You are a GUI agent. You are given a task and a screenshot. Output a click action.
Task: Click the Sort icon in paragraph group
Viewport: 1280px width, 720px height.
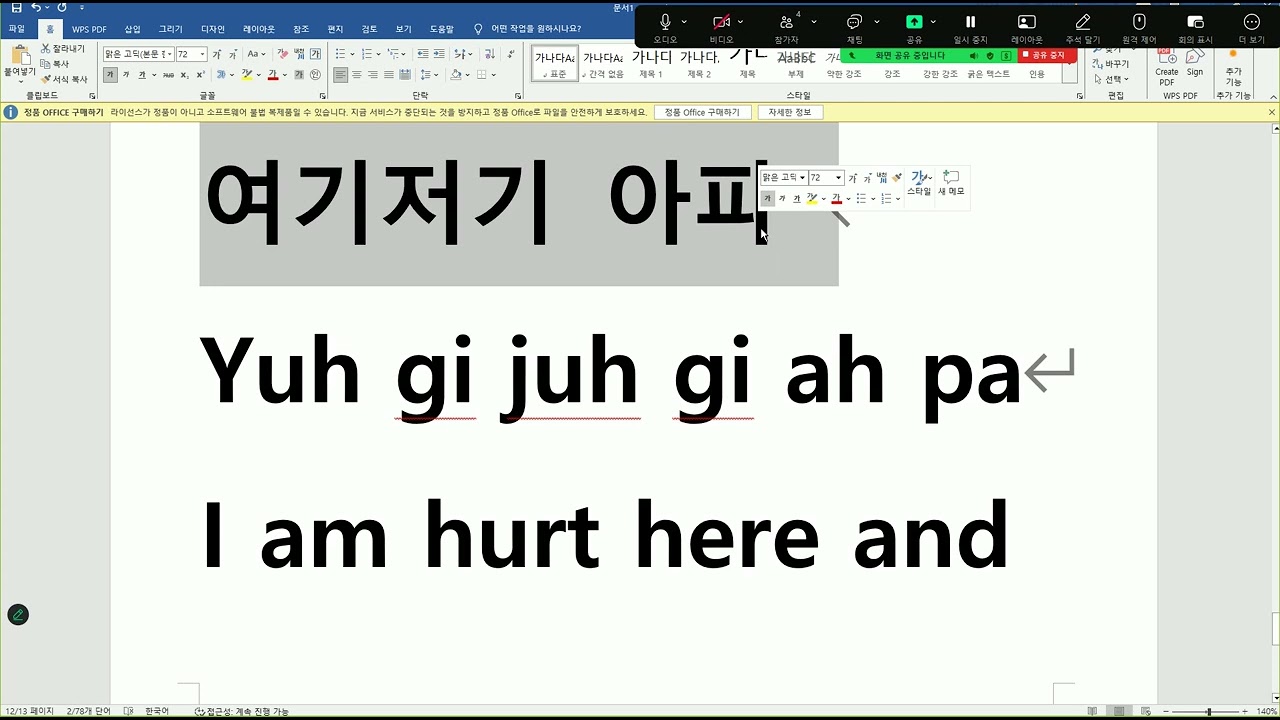click(x=489, y=54)
